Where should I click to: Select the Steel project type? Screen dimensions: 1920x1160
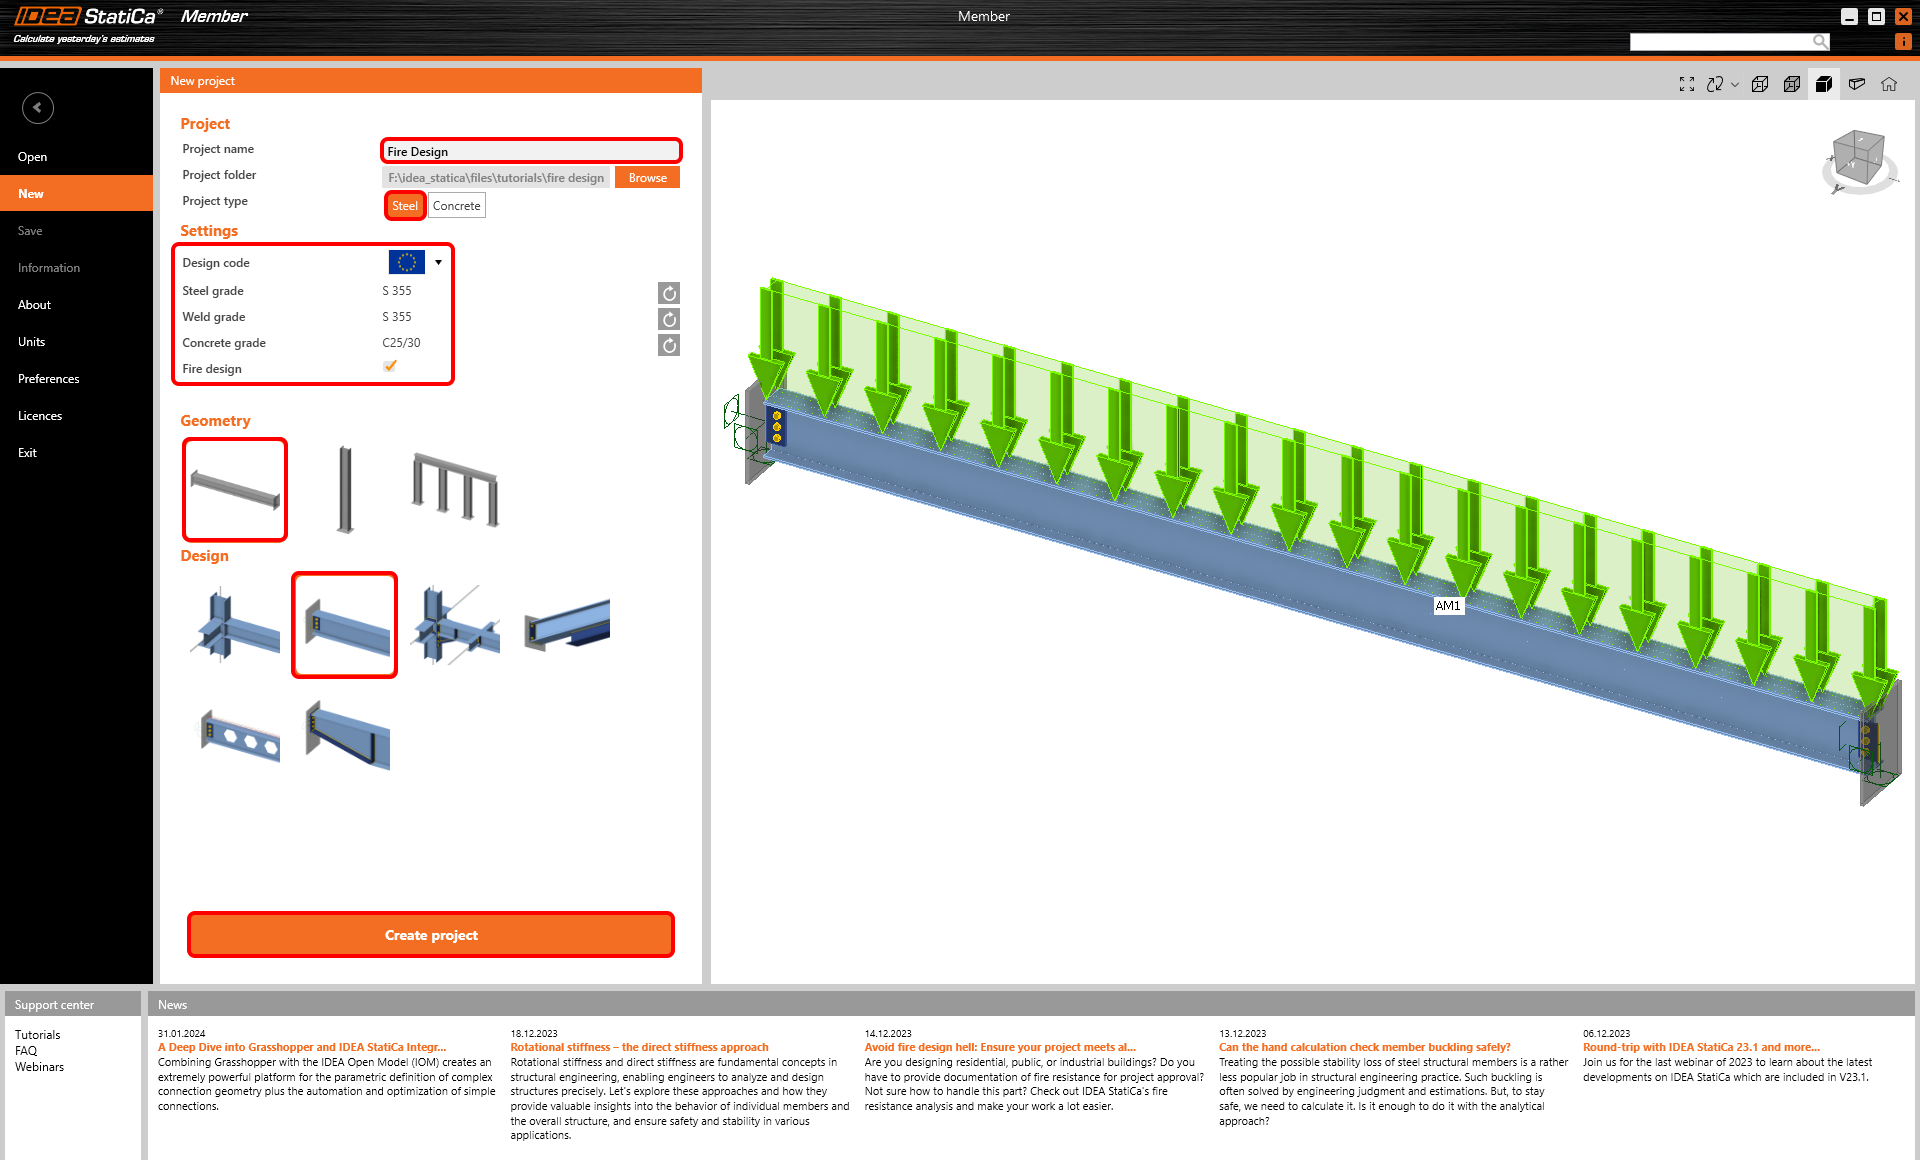click(404, 205)
